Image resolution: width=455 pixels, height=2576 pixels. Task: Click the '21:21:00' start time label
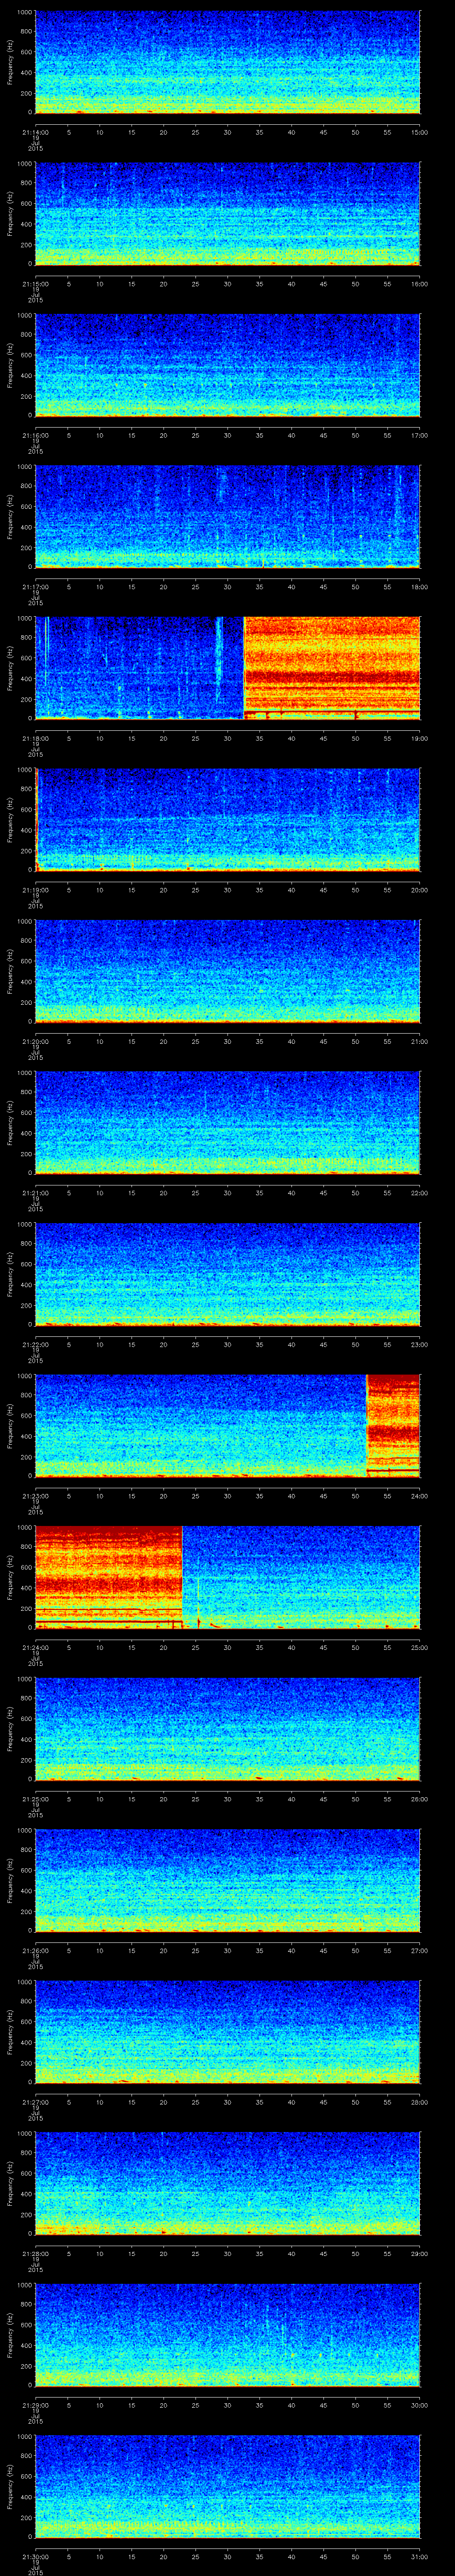click(35, 1193)
